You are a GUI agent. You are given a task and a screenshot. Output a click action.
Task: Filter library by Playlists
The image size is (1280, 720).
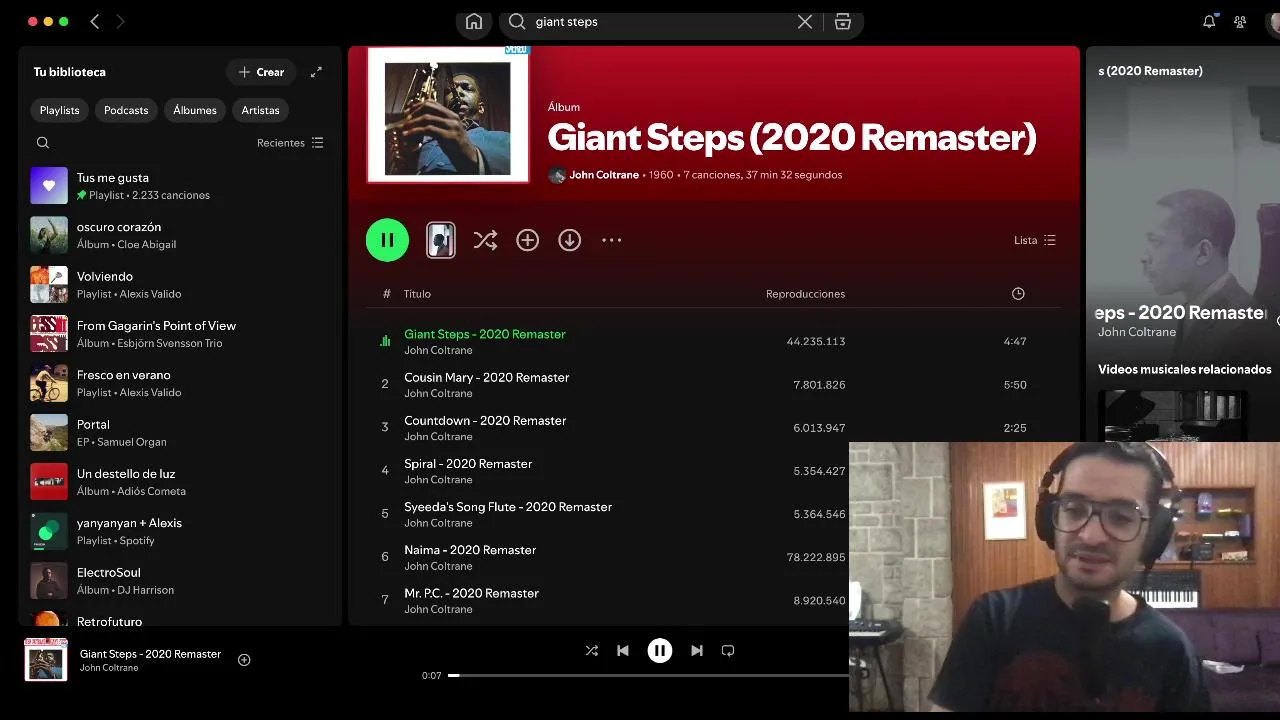coord(60,110)
